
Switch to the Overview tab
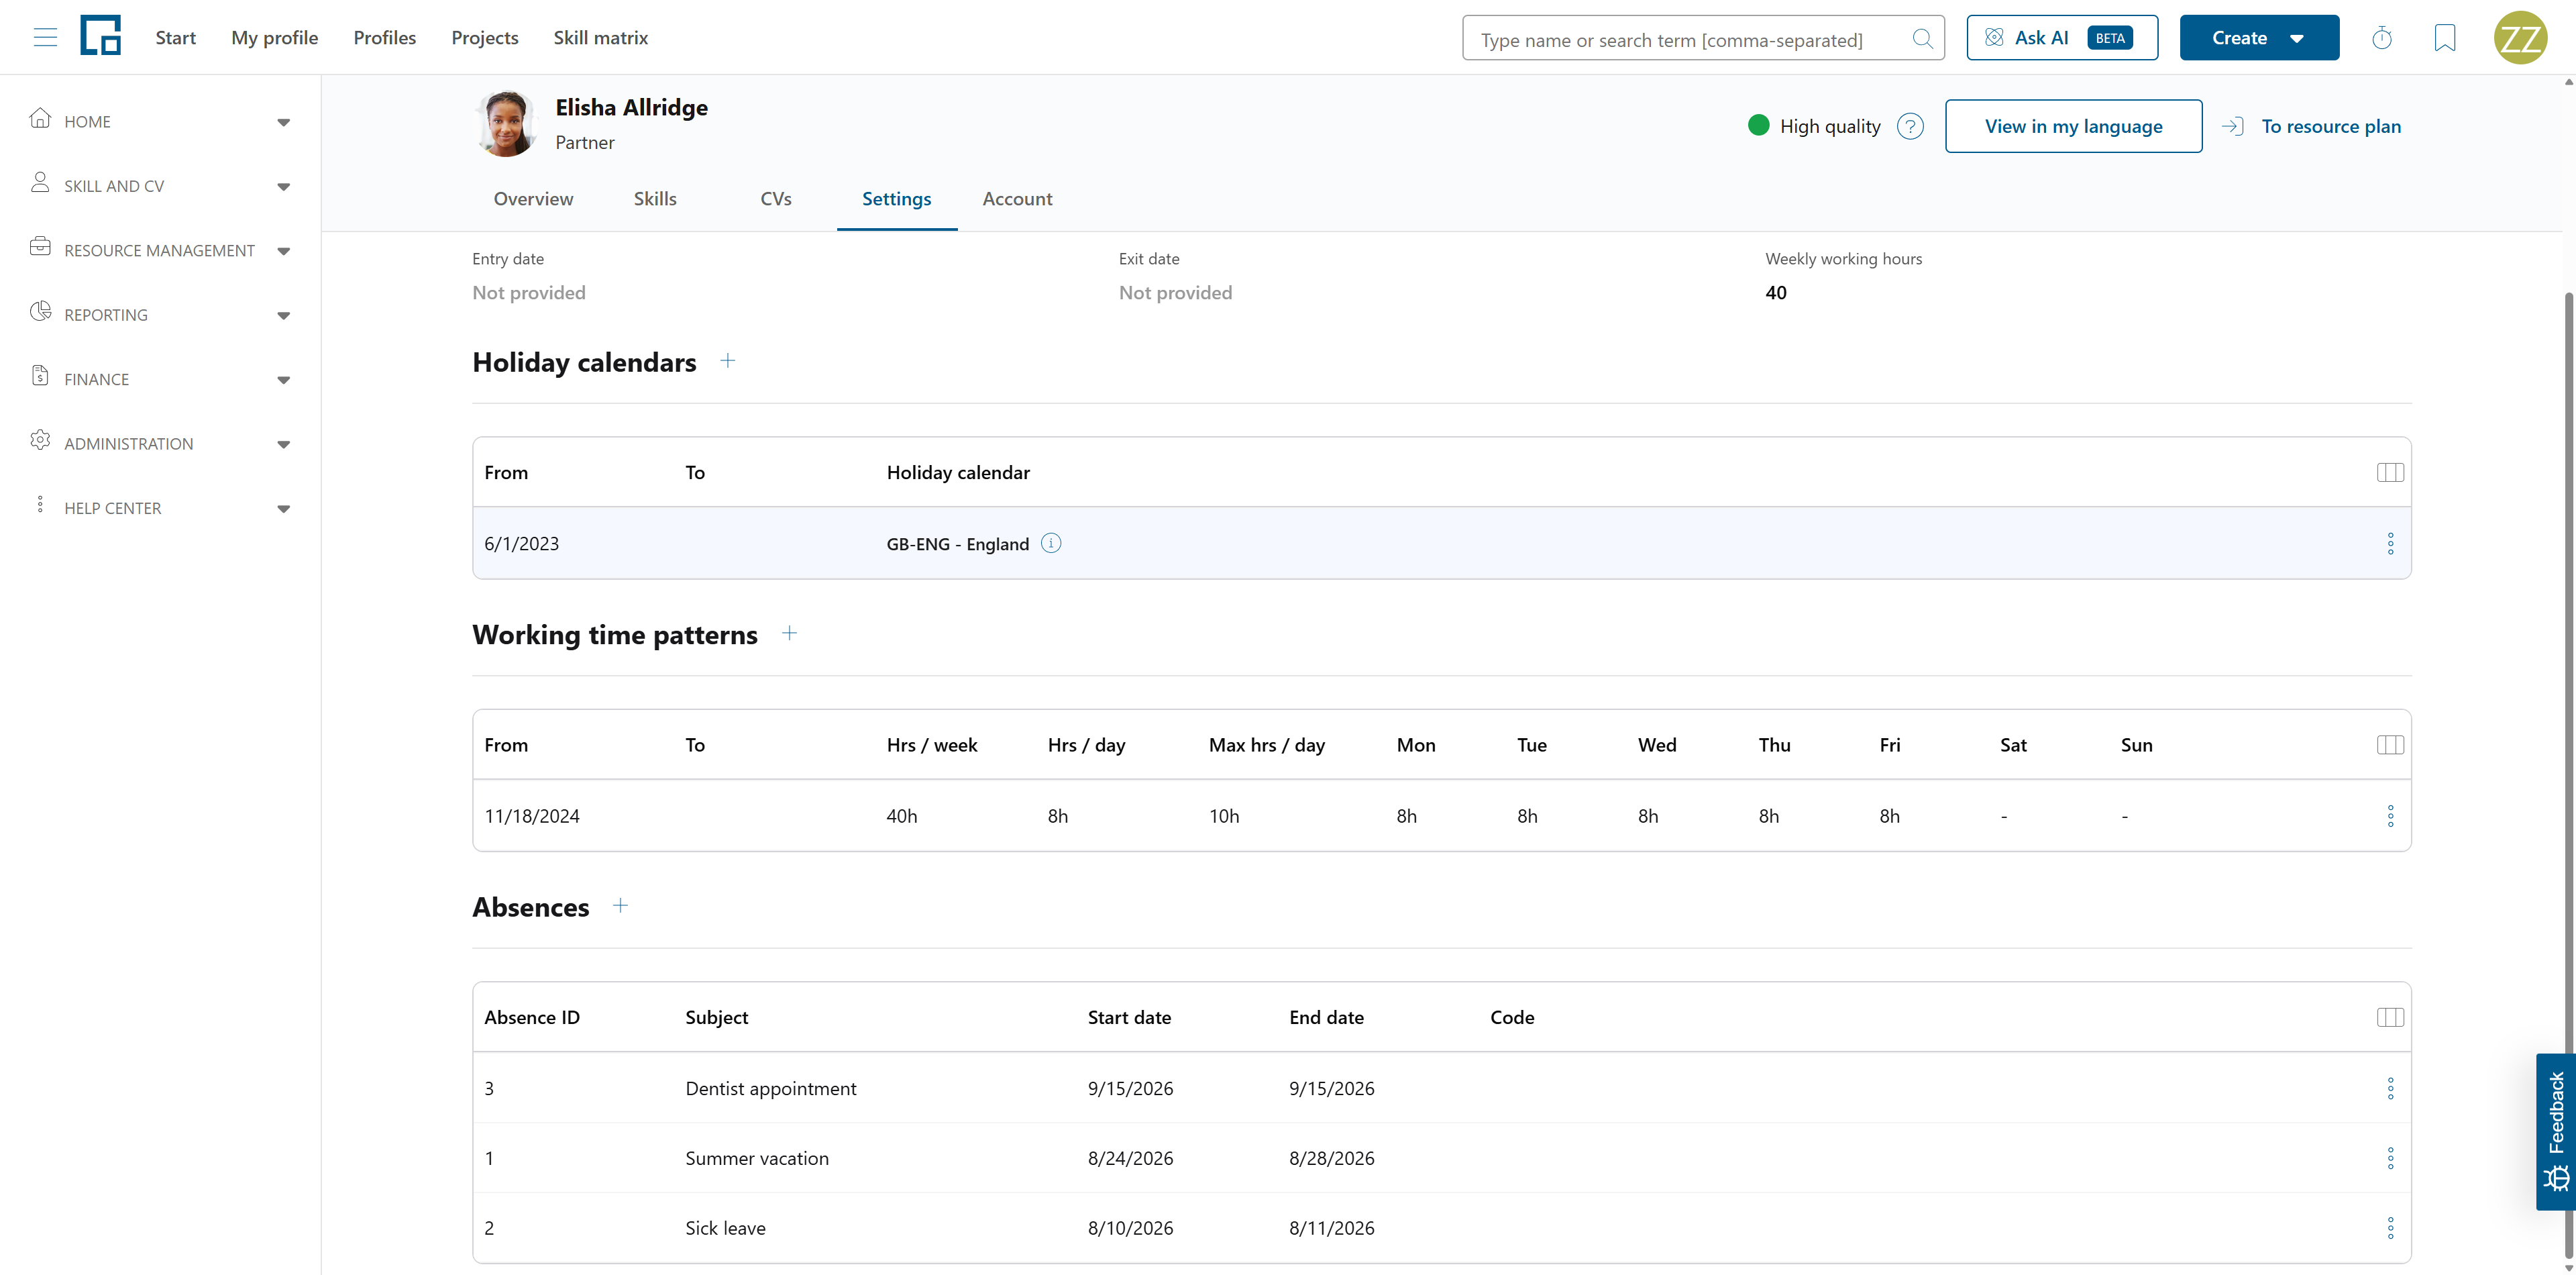click(x=533, y=199)
